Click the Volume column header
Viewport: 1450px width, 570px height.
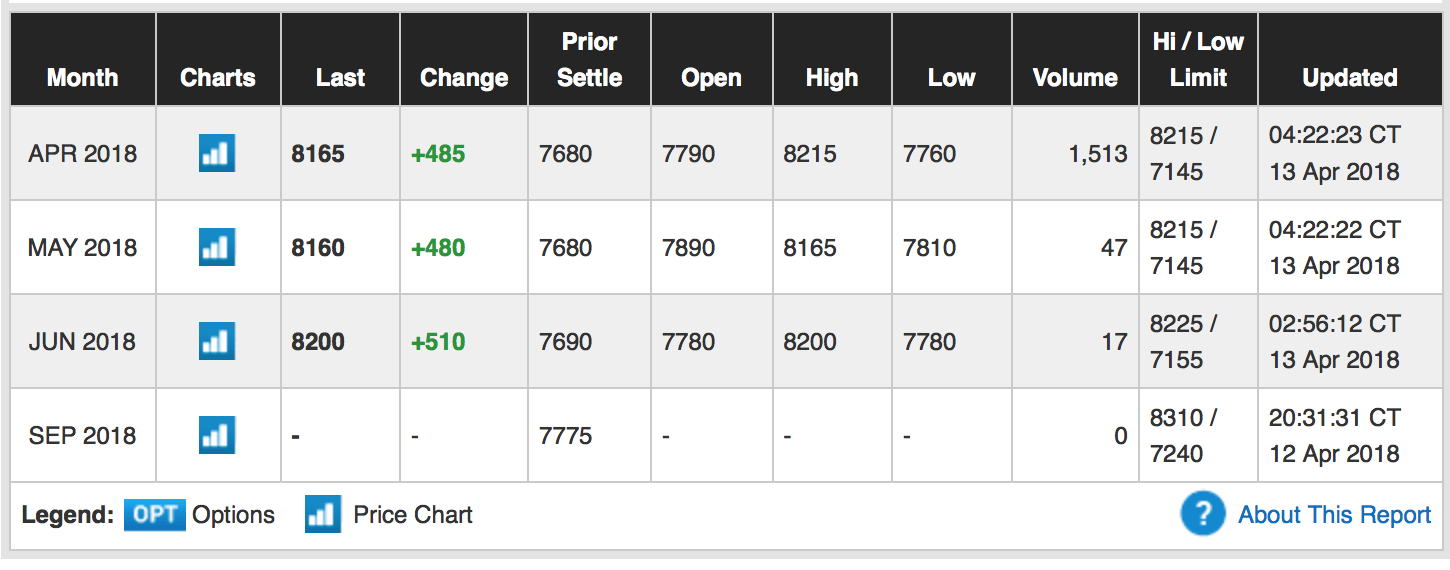1075,77
